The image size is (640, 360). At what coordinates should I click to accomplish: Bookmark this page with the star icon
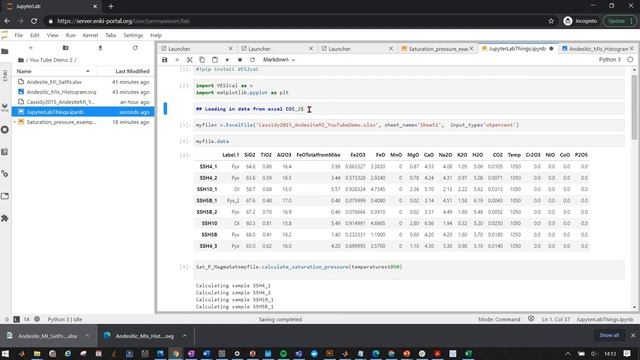(551, 21)
